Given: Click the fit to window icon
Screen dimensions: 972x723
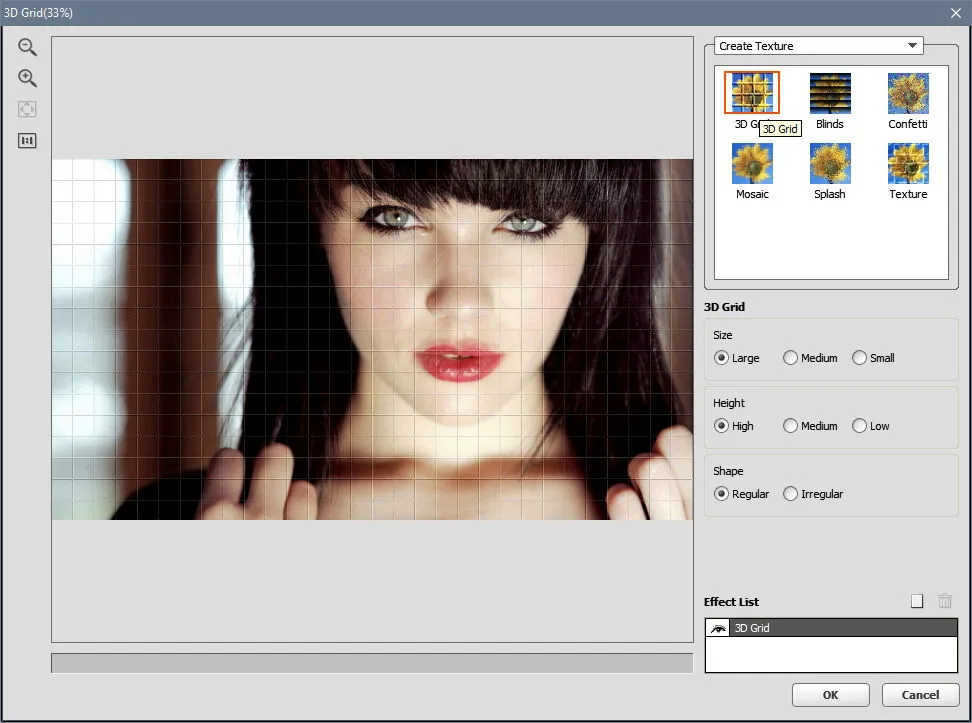Looking at the screenshot, I should point(27,109).
